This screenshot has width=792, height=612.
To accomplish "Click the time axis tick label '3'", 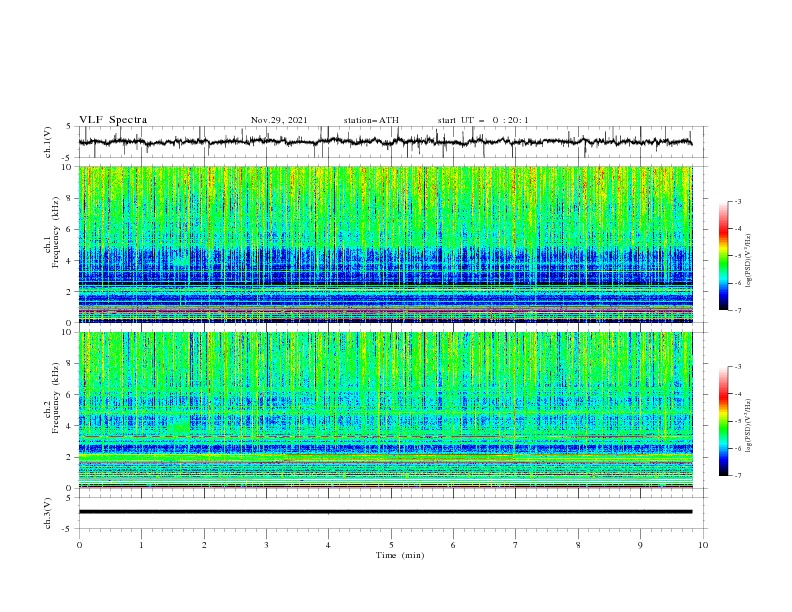I will click(266, 545).
